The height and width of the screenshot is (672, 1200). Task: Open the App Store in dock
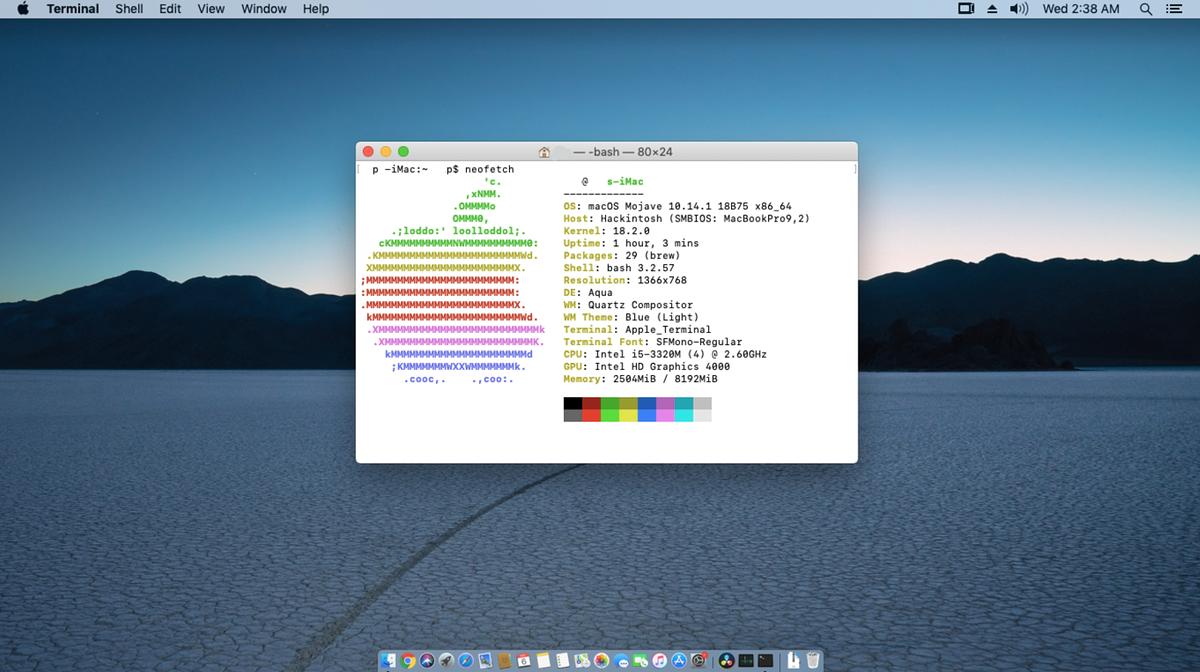point(679,660)
